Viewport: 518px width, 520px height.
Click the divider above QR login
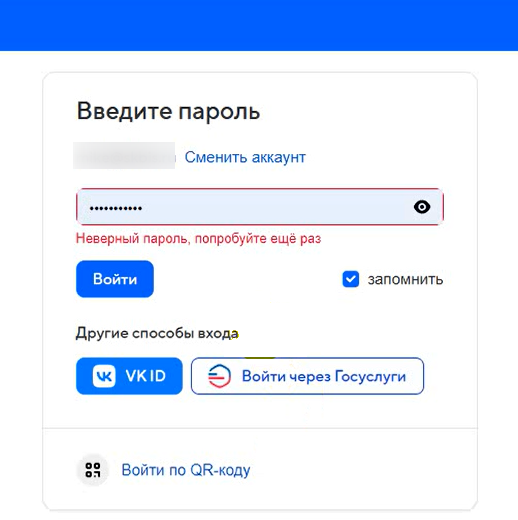pos(260,428)
